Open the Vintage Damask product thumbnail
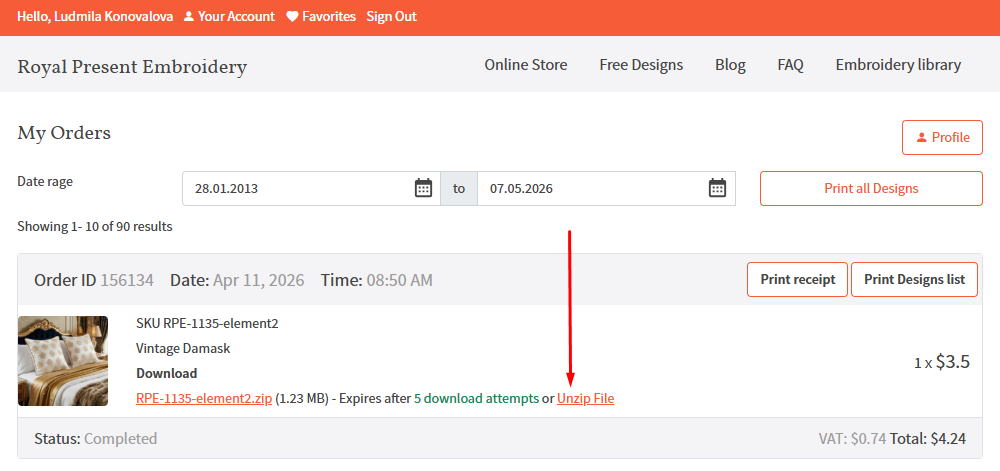 [62, 361]
